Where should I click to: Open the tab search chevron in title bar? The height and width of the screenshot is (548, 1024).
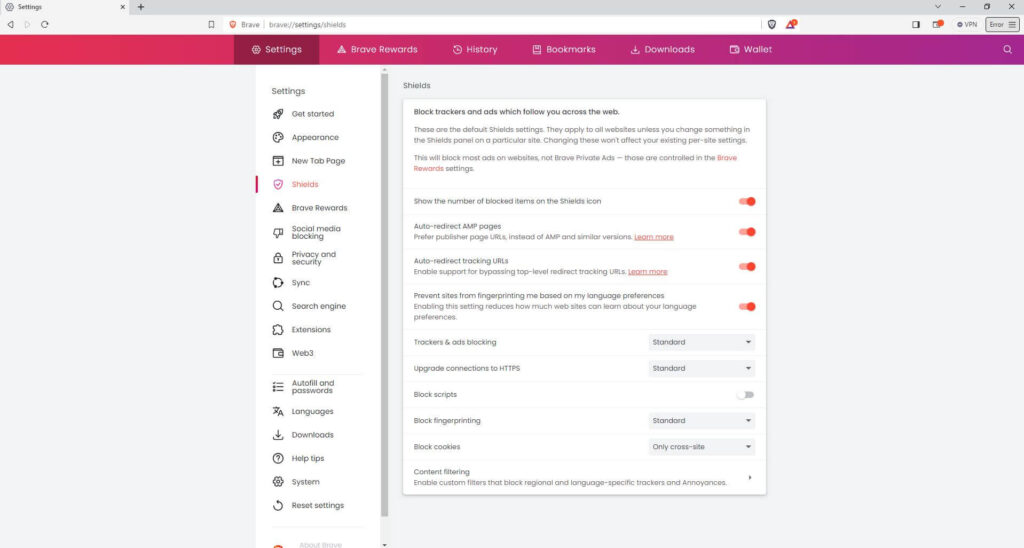938,7
